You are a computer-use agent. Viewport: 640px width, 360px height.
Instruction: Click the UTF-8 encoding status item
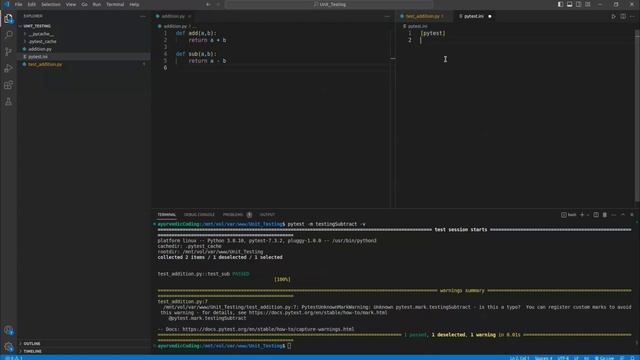pos(563,358)
